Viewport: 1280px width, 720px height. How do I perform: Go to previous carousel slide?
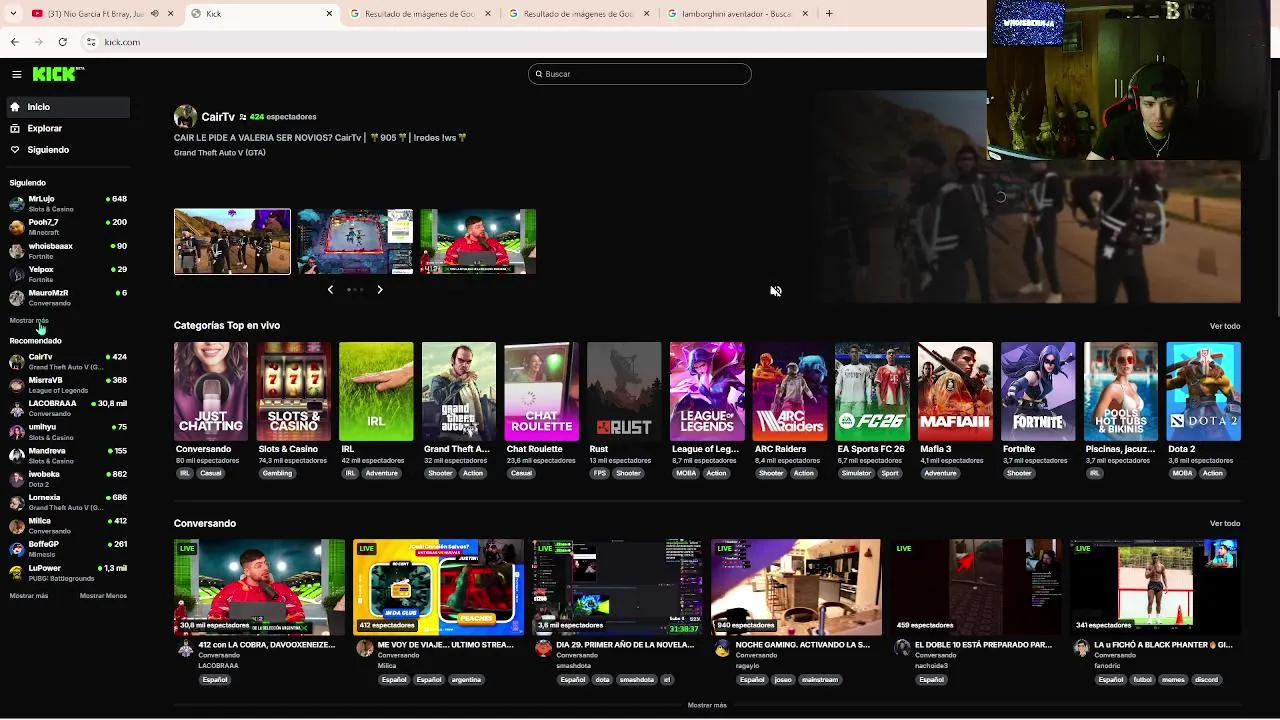pos(330,289)
